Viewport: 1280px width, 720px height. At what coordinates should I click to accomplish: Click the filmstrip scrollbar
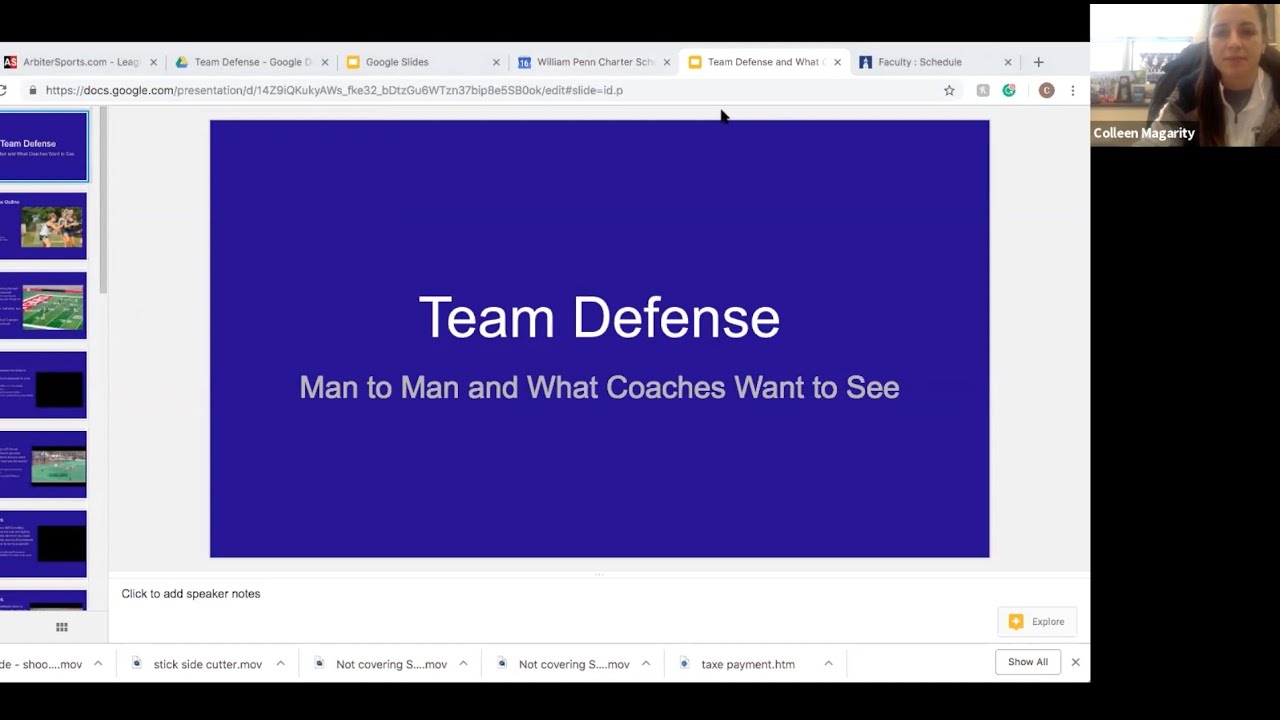(103, 202)
